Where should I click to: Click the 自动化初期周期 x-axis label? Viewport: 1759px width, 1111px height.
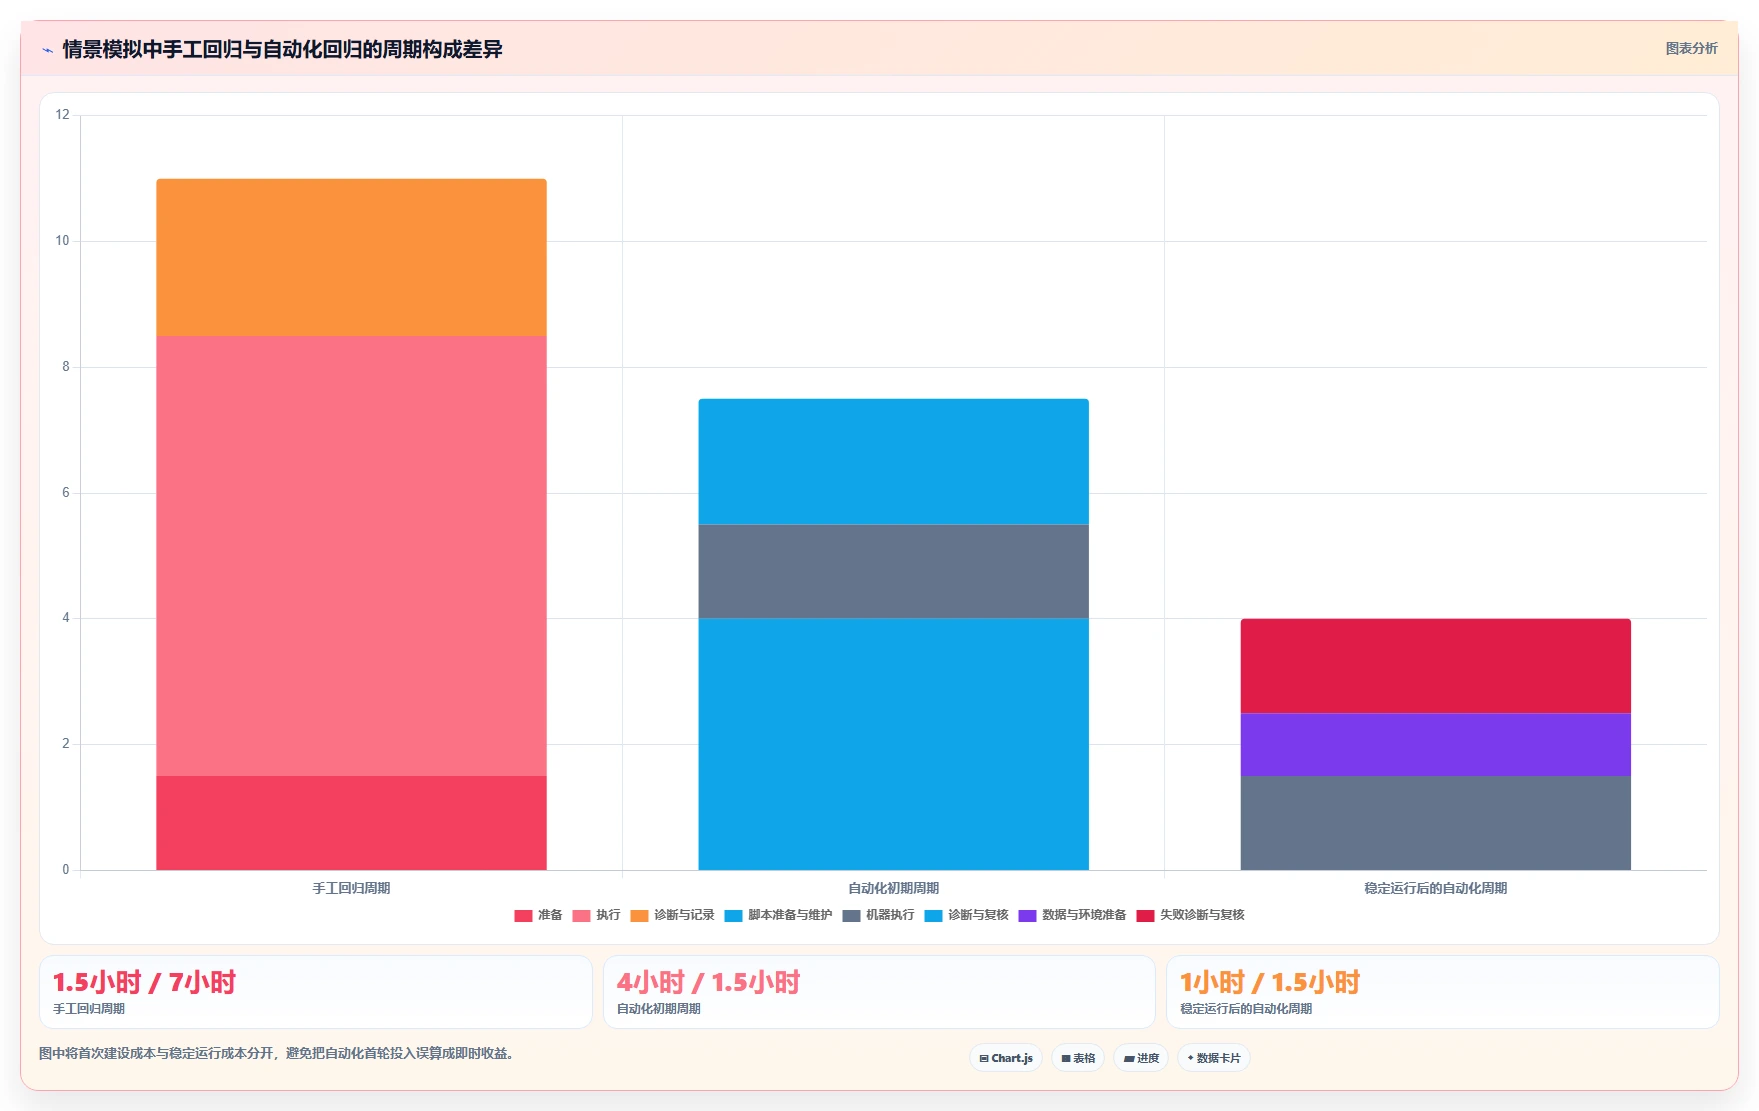click(x=893, y=888)
